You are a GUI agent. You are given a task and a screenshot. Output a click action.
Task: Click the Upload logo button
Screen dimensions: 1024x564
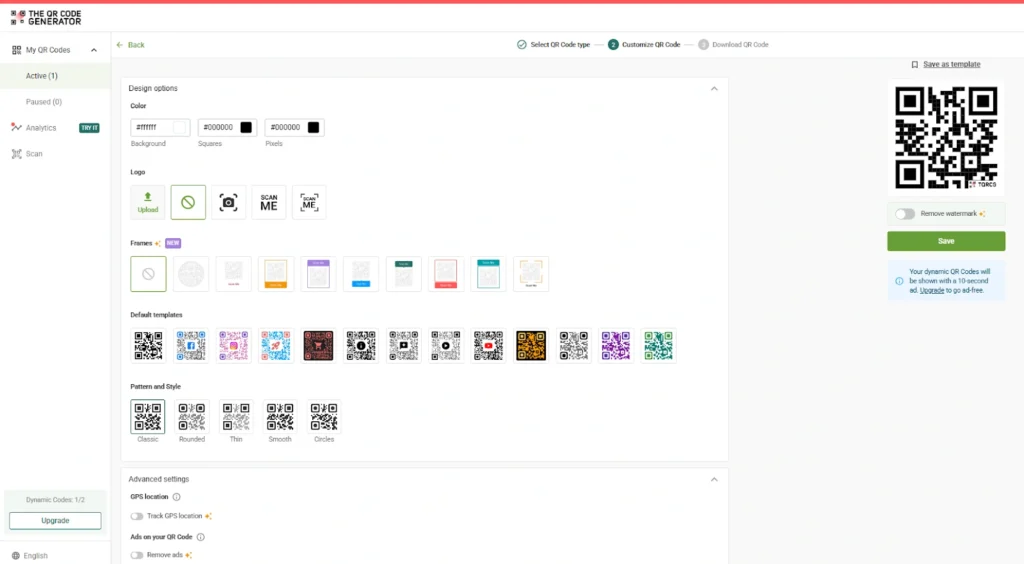[x=148, y=202]
